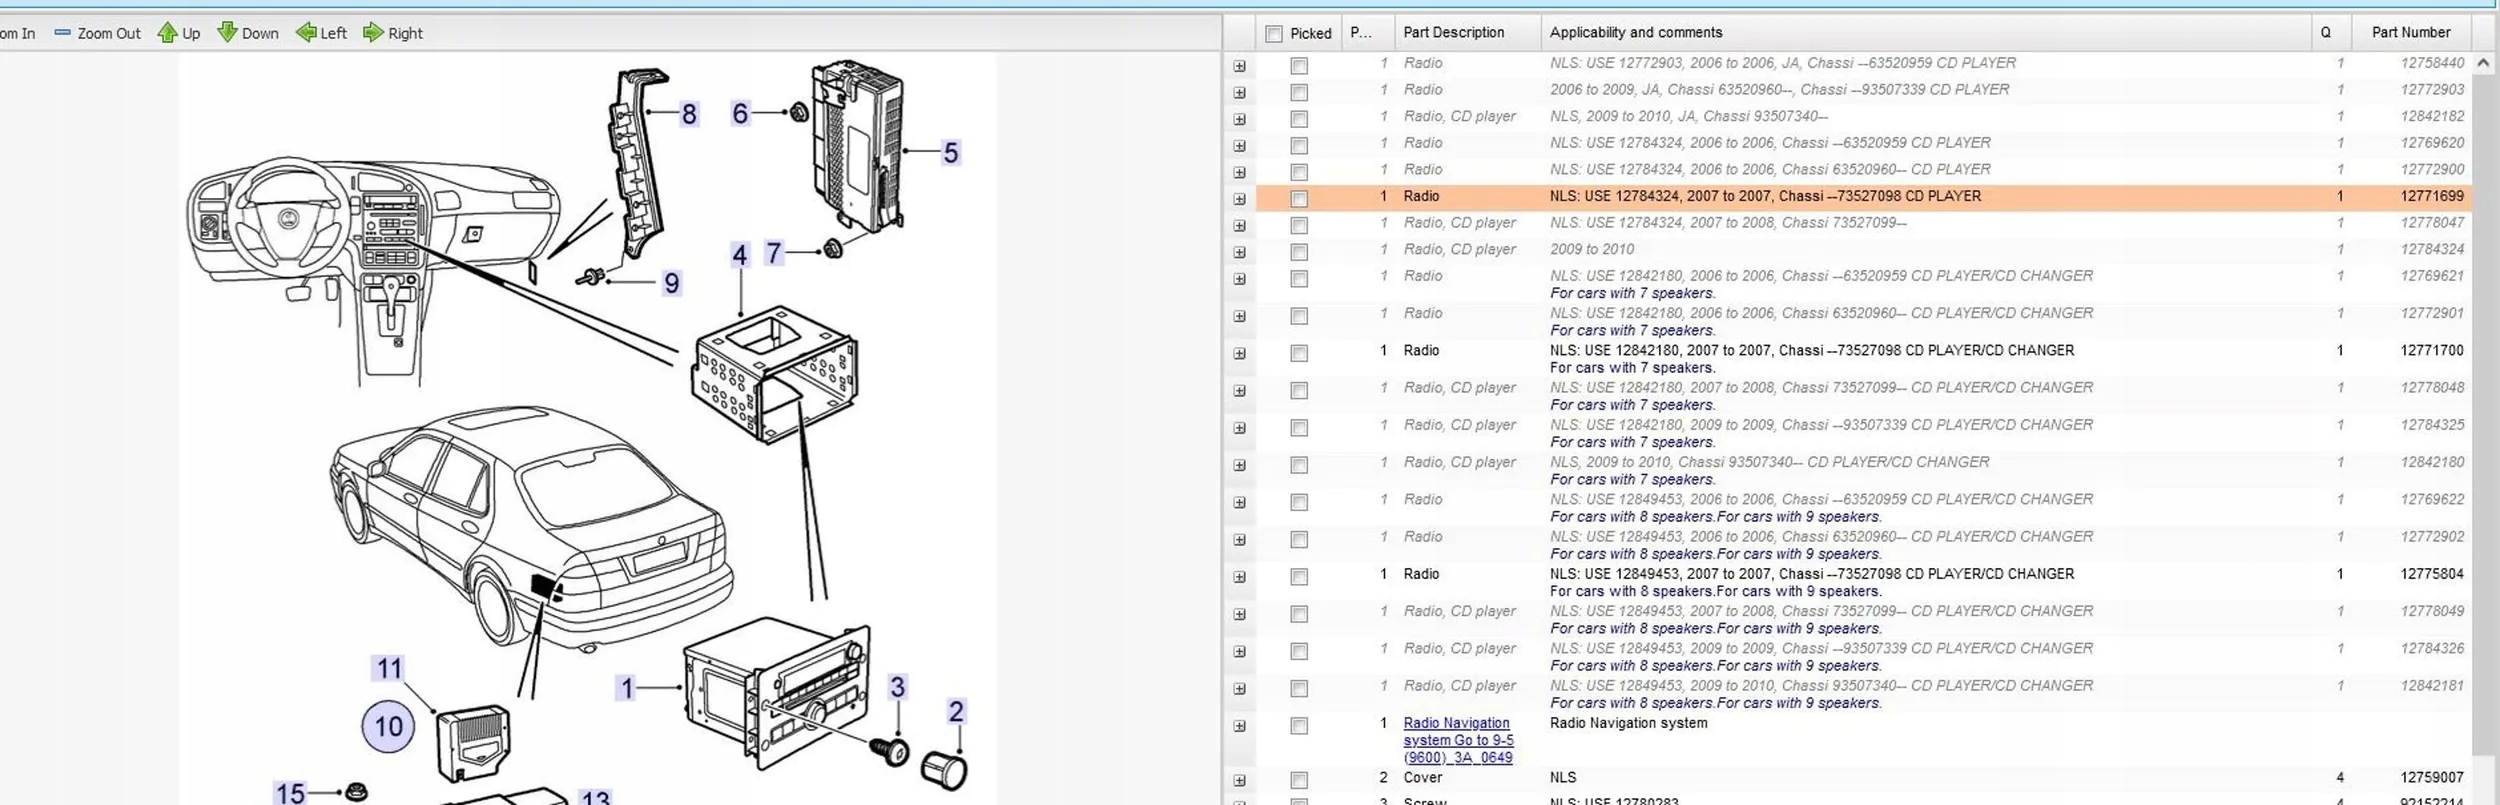Click the Q quantity column header
This screenshot has height=805, width=2500.
(x=2331, y=33)
